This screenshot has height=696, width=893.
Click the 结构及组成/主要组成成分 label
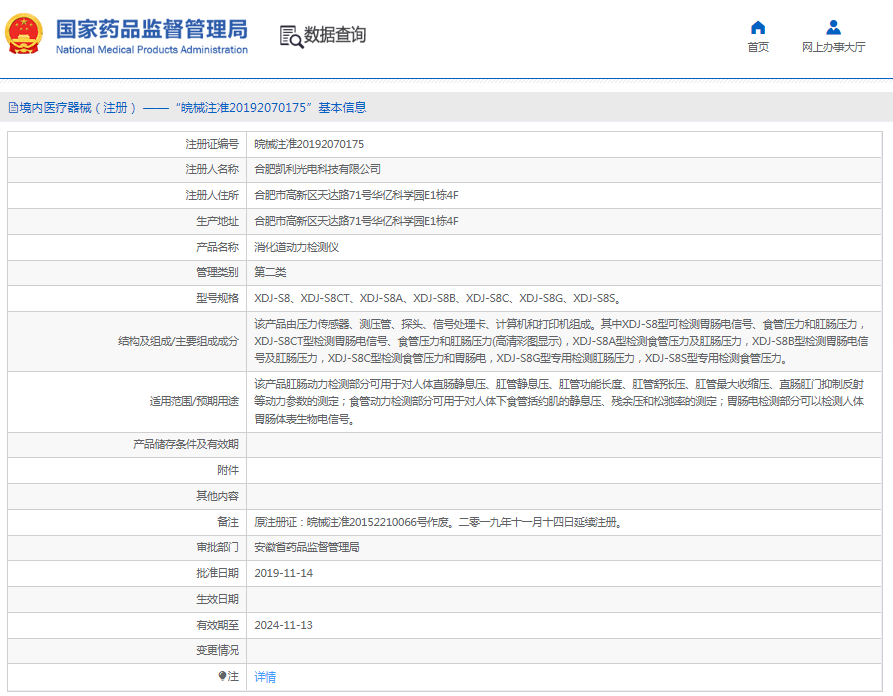(x=178, y=341)
